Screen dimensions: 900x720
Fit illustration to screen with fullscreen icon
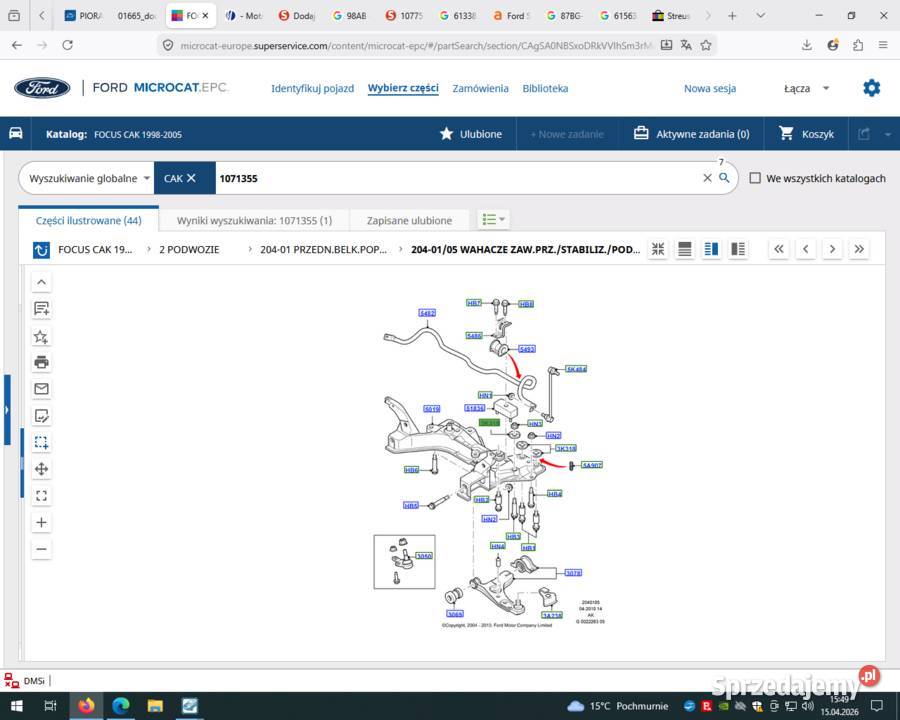point(41,496)
